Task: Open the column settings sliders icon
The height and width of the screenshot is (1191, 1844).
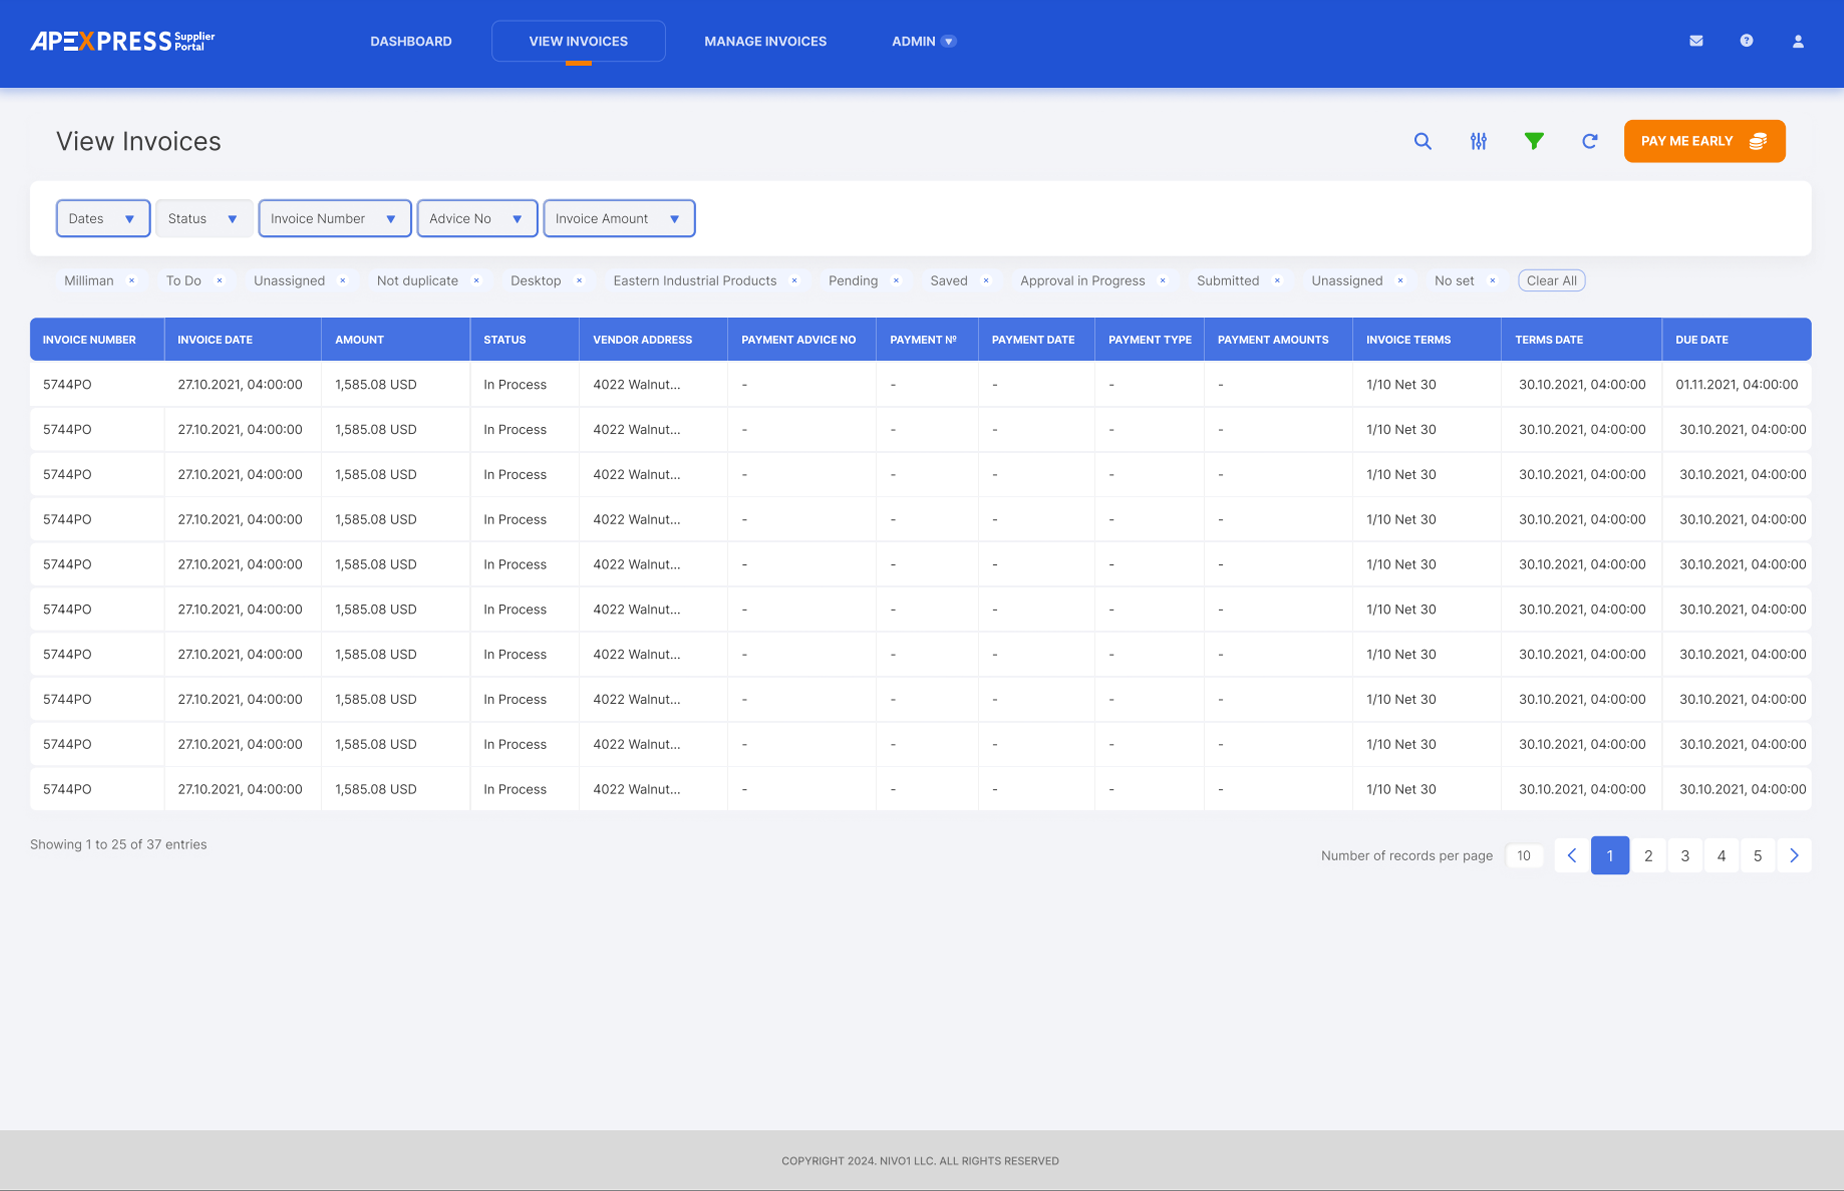Action: pyautogui.click(x=1478, y=141)
